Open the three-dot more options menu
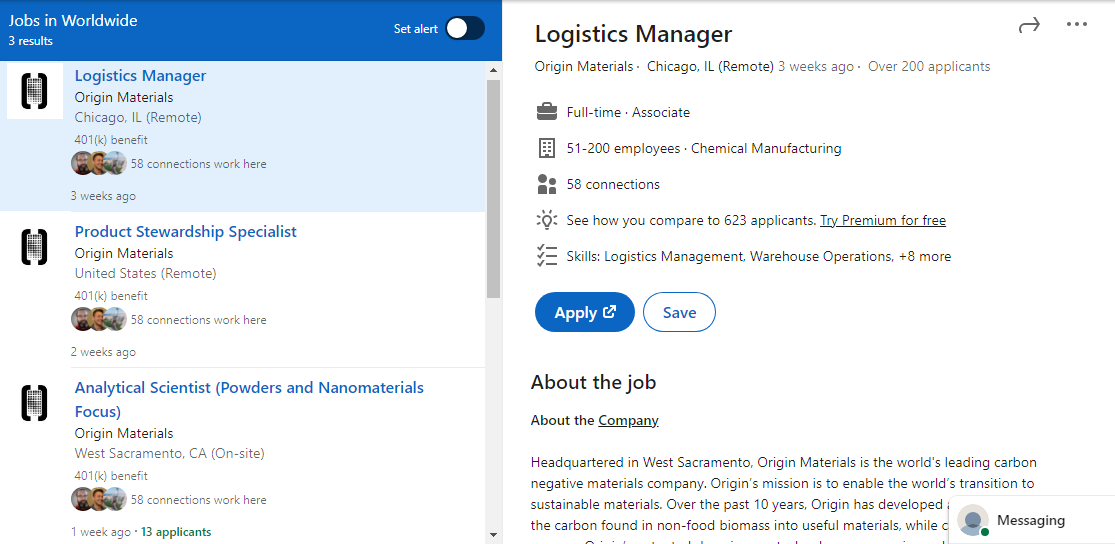The width and height of the screenshot is (1115, 544). tap(1077, 24)
